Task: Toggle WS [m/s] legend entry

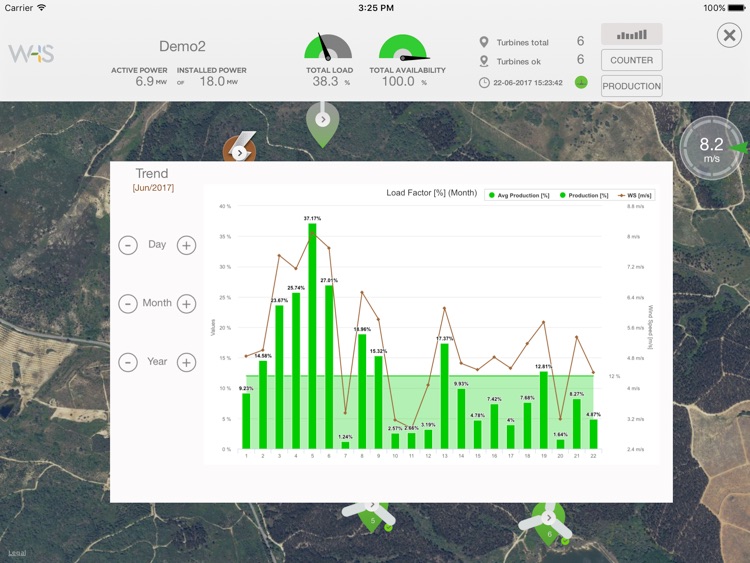Action: 635,195
